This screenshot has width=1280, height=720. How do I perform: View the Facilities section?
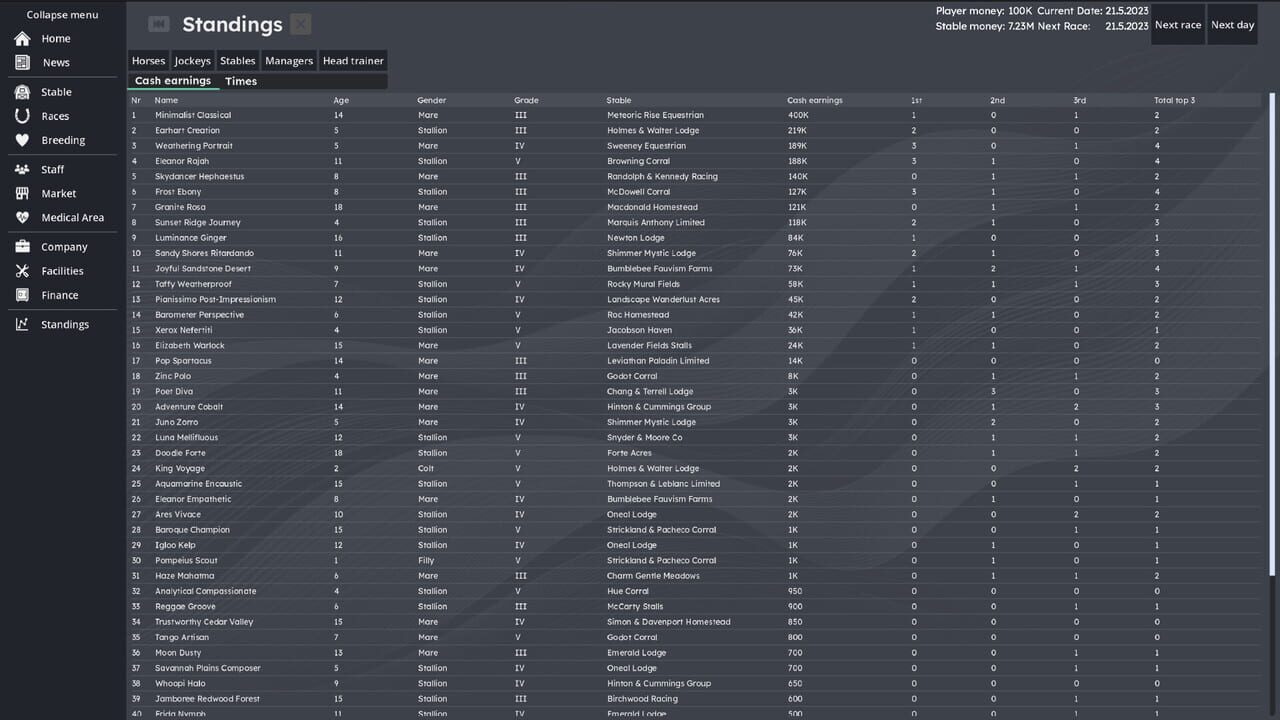click(63, 271)
